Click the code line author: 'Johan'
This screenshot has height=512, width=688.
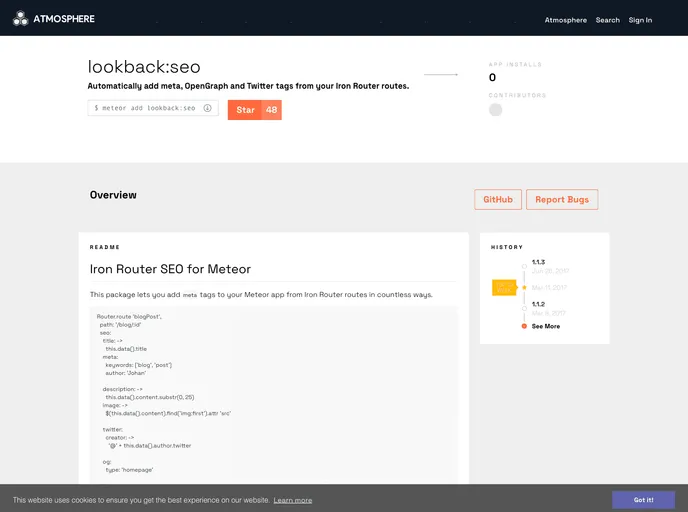125,373
